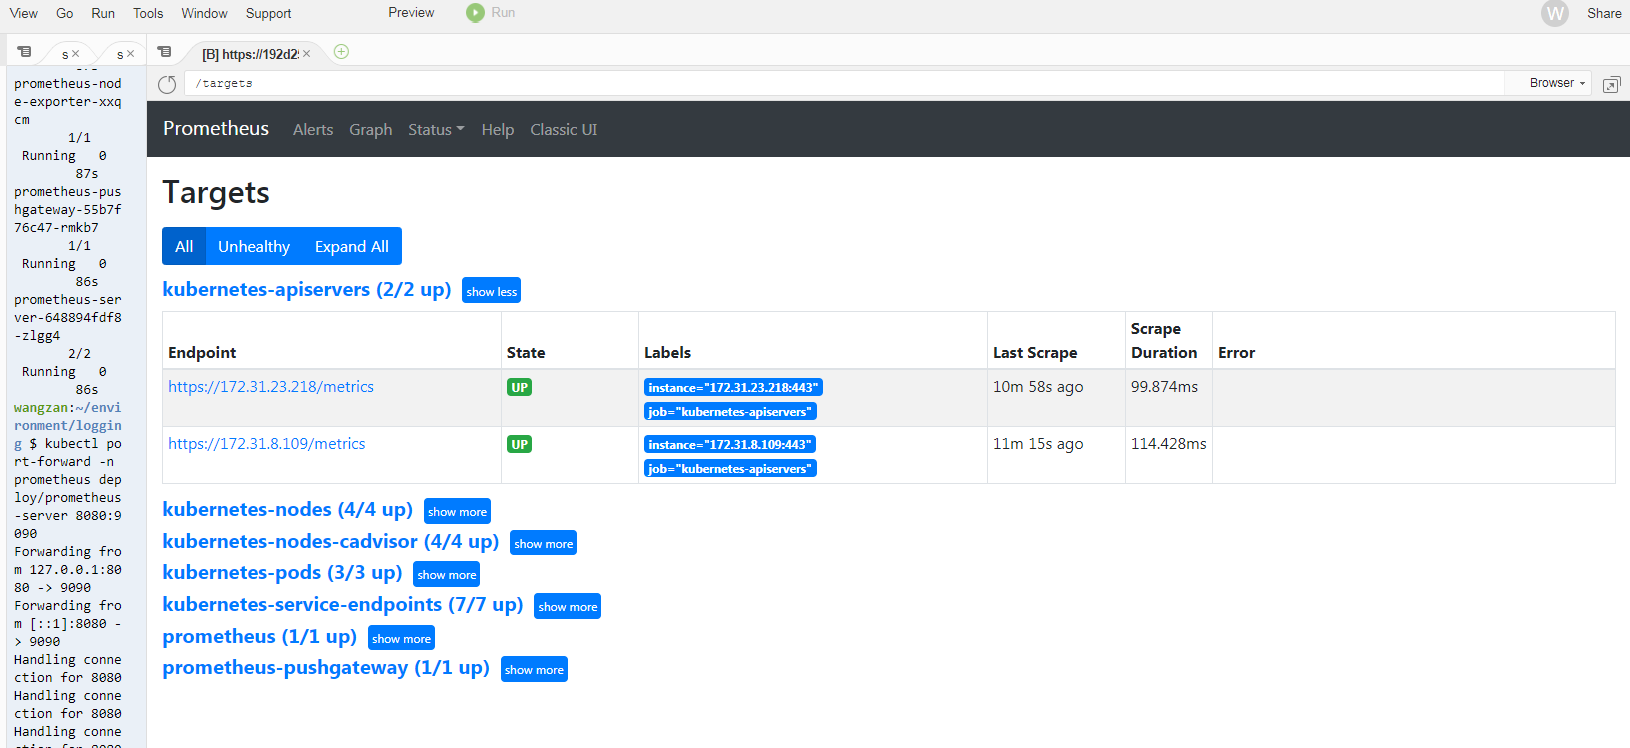Expand prometheus-pushgateway with show more

(534, 669)
